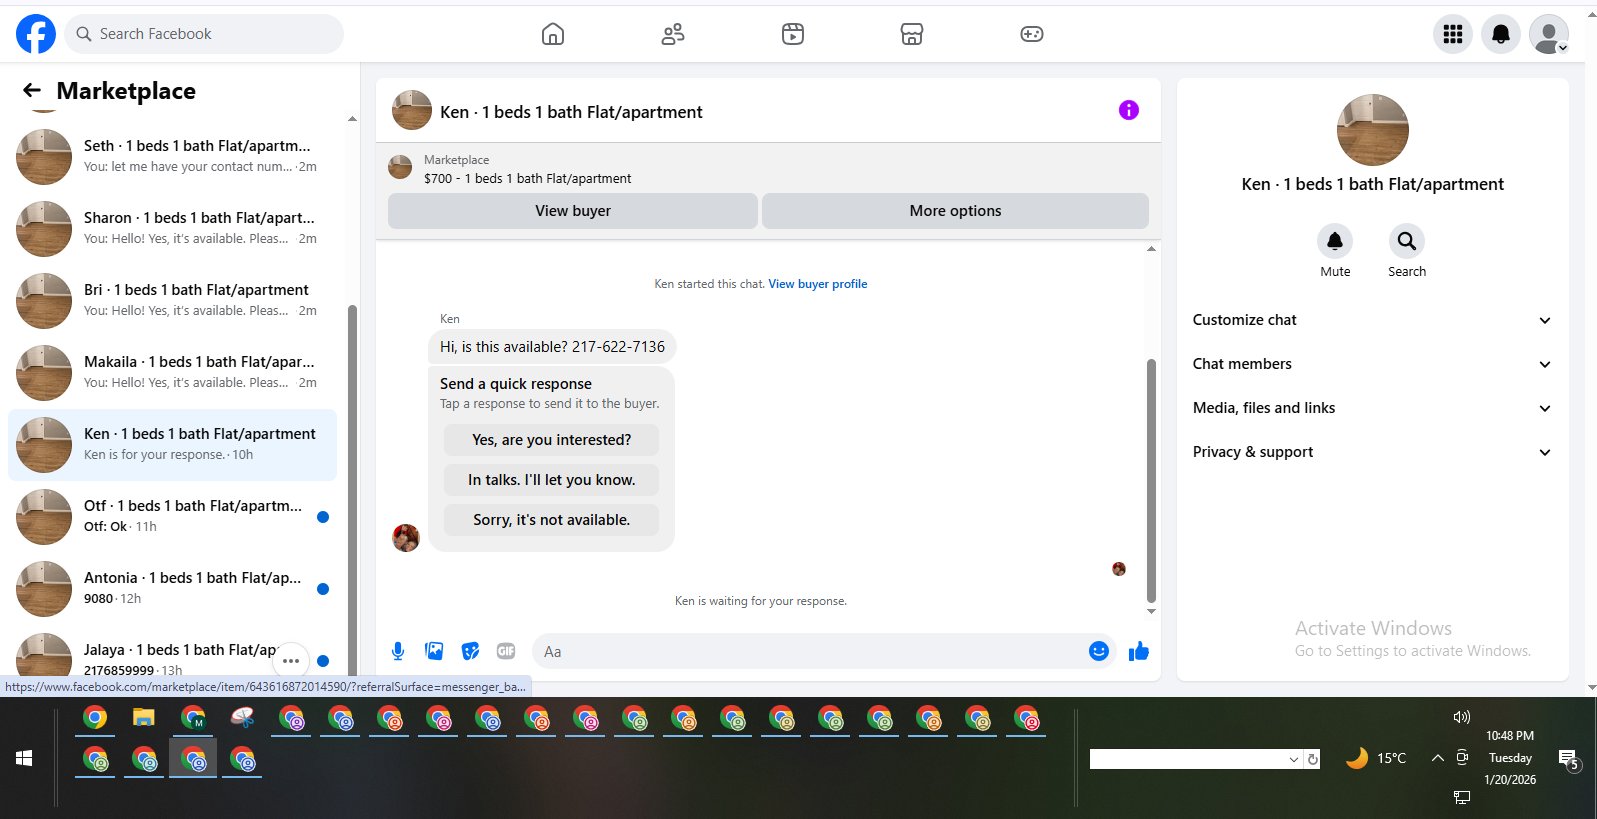Viewport: 1597px width, 819px height.
Task: Click Ken's listing thumbnail in chat header
Action: tap(412, 110)
